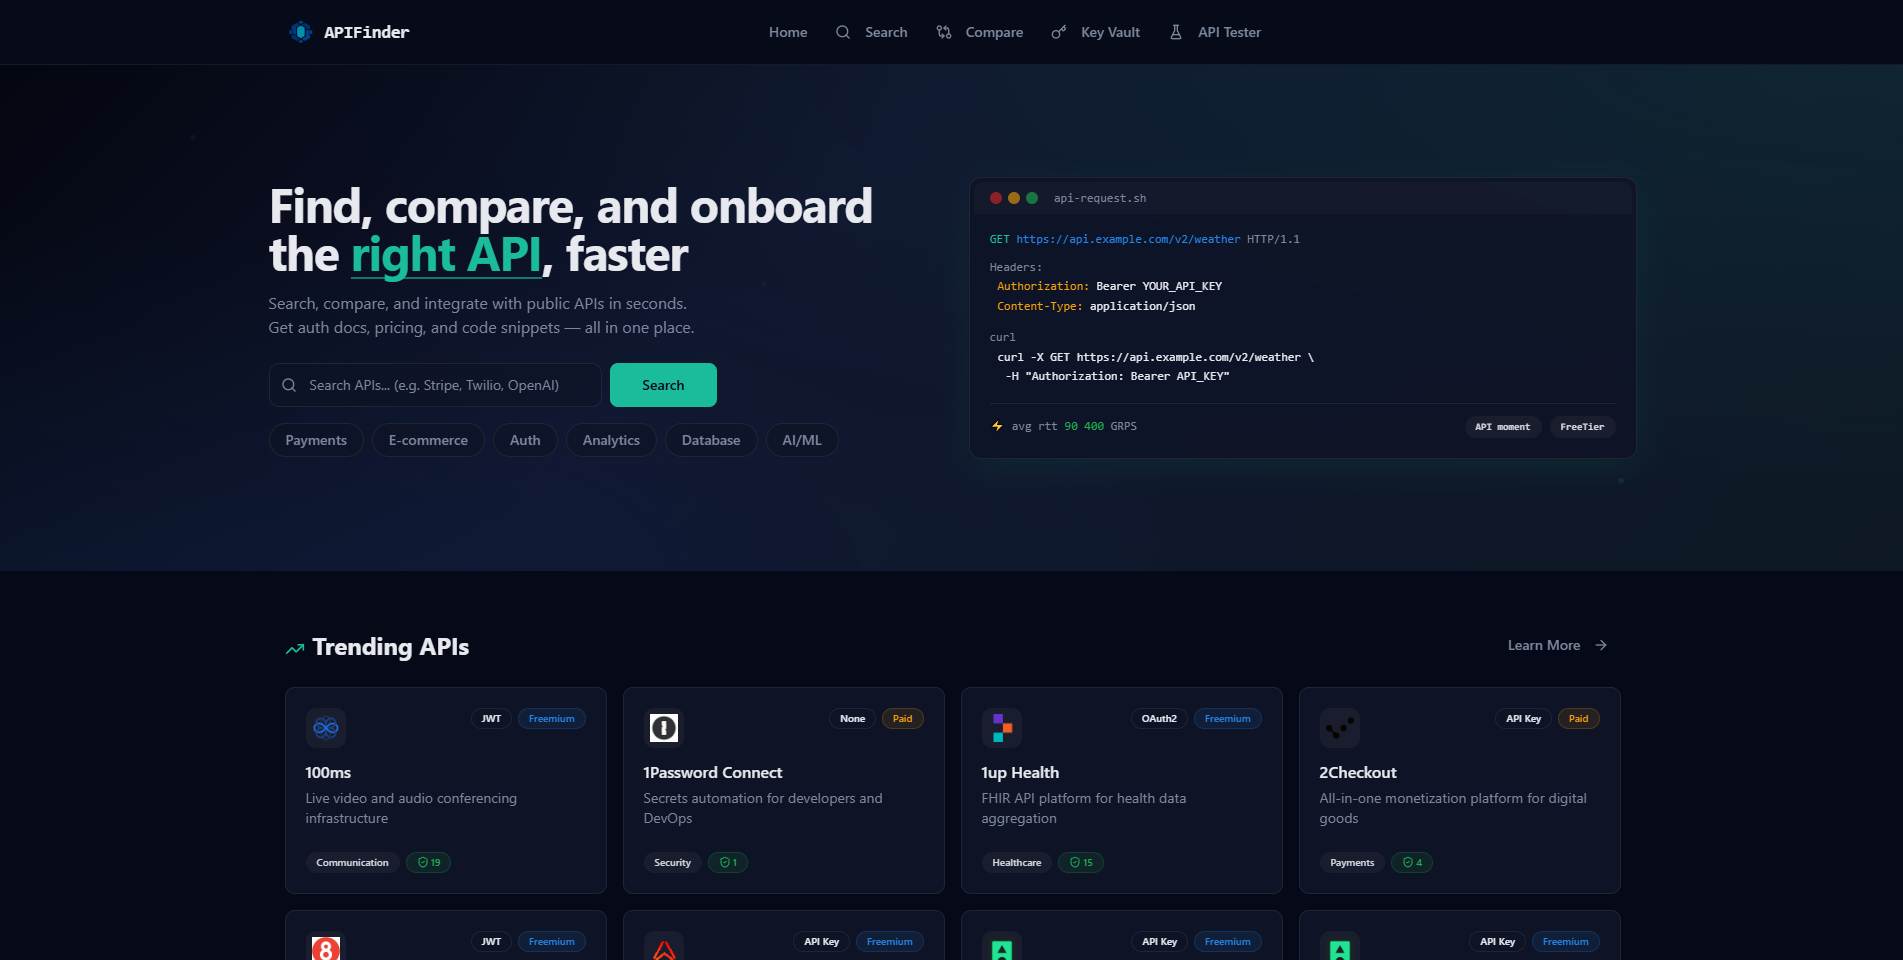The image size is (1903, 960).
Task: Click the green Search button
Action: pyautogui.click(x=663, y=385)
